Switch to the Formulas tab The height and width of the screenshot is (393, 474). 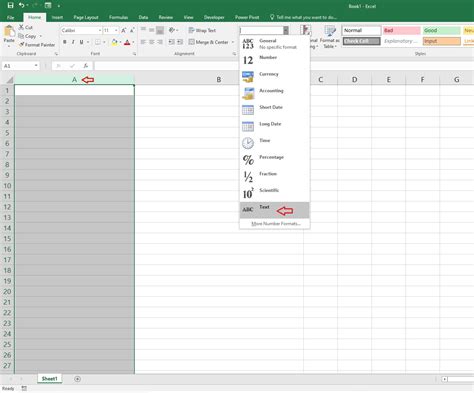pos(118,17)
